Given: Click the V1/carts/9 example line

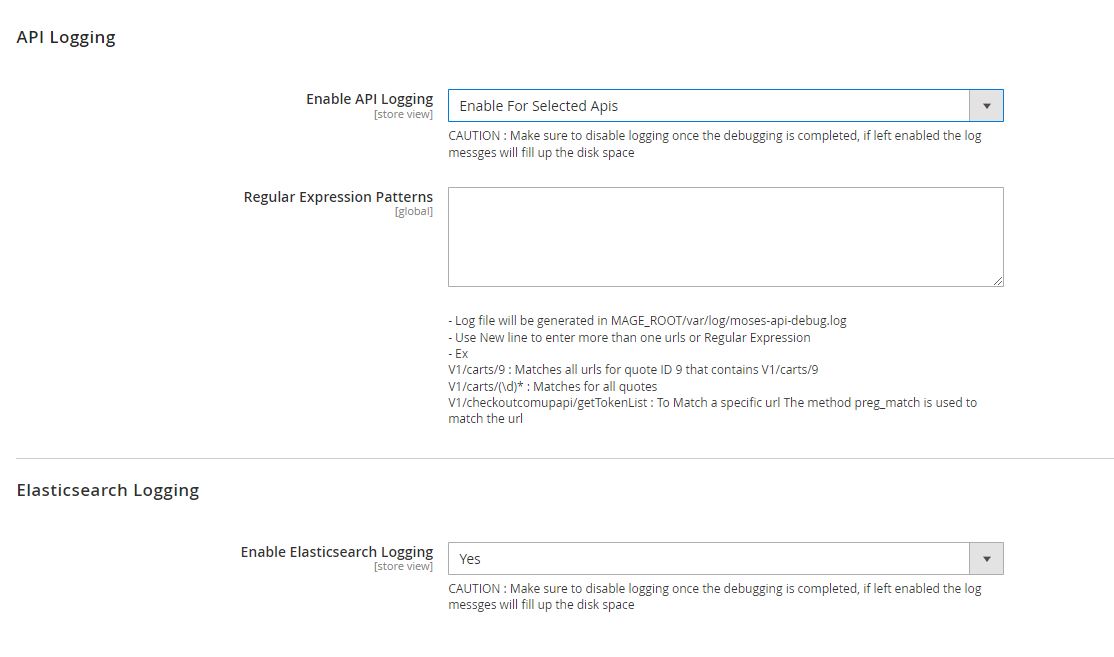Looking at the screenshot, I should (632, 370).
